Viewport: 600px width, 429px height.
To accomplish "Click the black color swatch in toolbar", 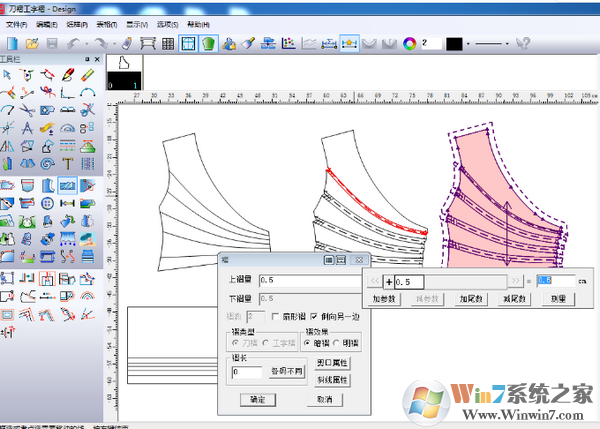I will pyautogui.click(x=454, y=44).
